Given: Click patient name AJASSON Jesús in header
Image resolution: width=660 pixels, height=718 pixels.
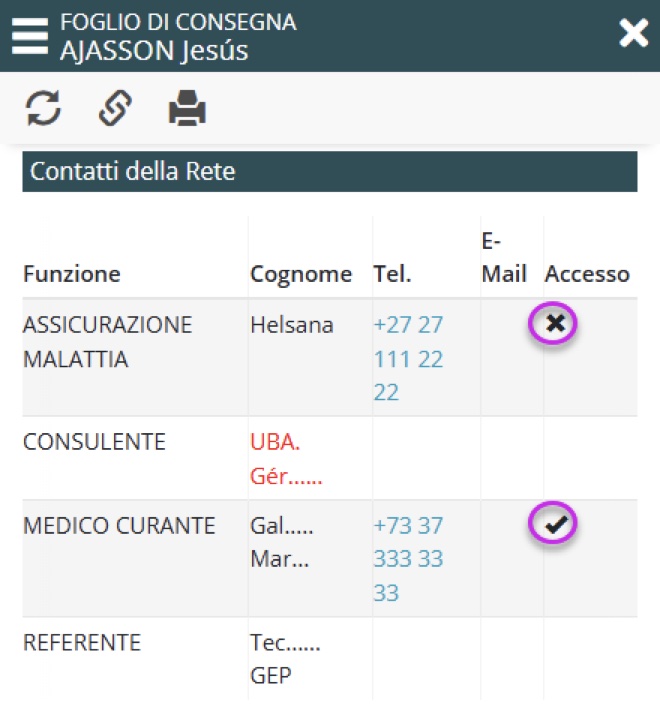Looking at the screenshot, I should [154, 50].
